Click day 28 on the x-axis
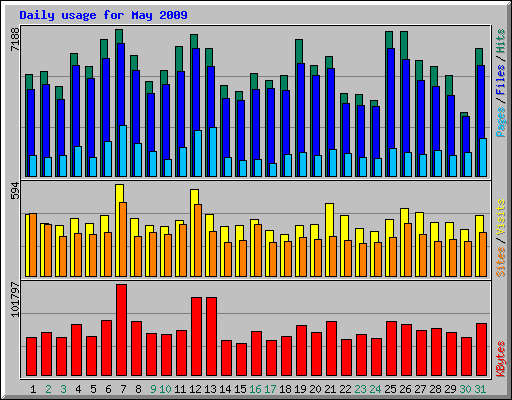Screen dimensions: 512x400 point(435,389)
